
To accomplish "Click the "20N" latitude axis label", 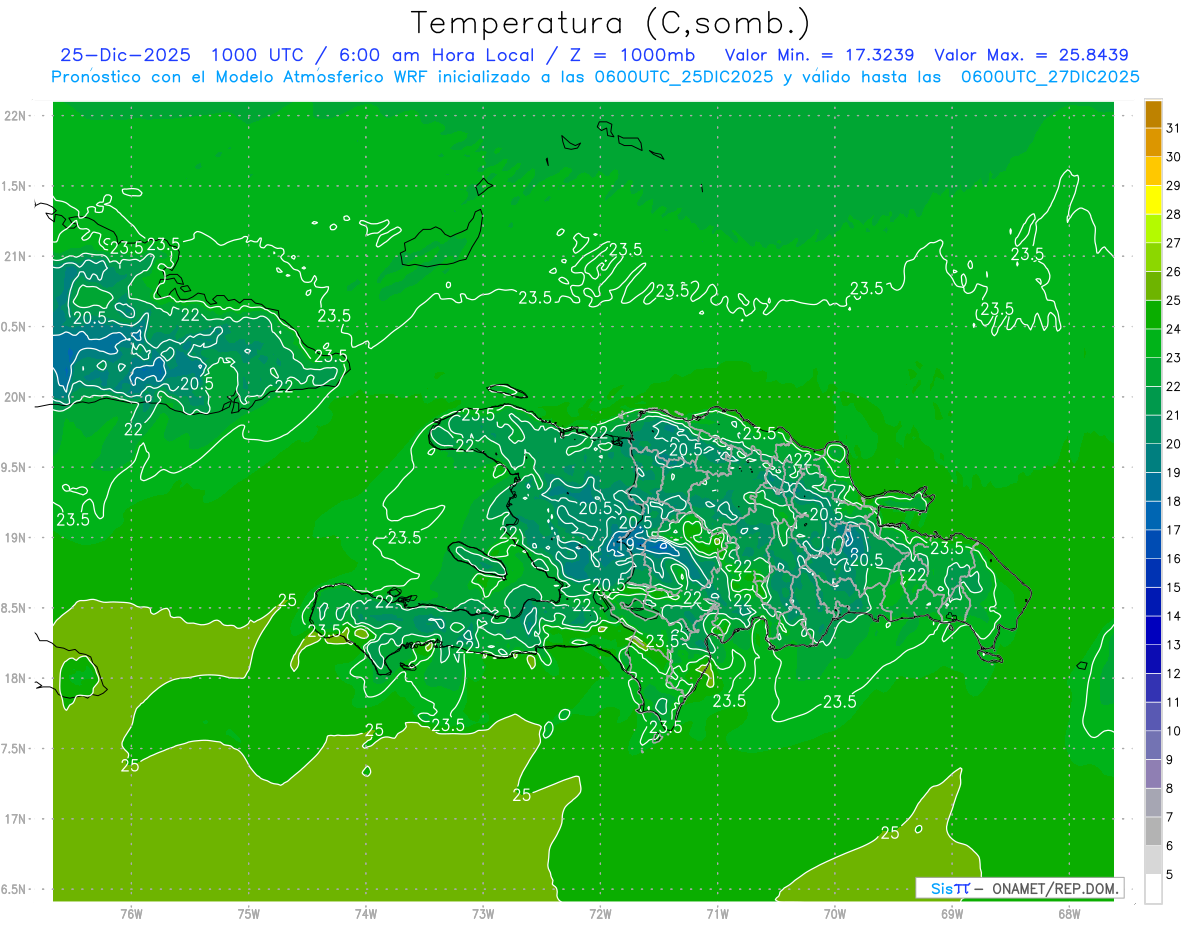I will pyautogui.click(x=16, y=397).
